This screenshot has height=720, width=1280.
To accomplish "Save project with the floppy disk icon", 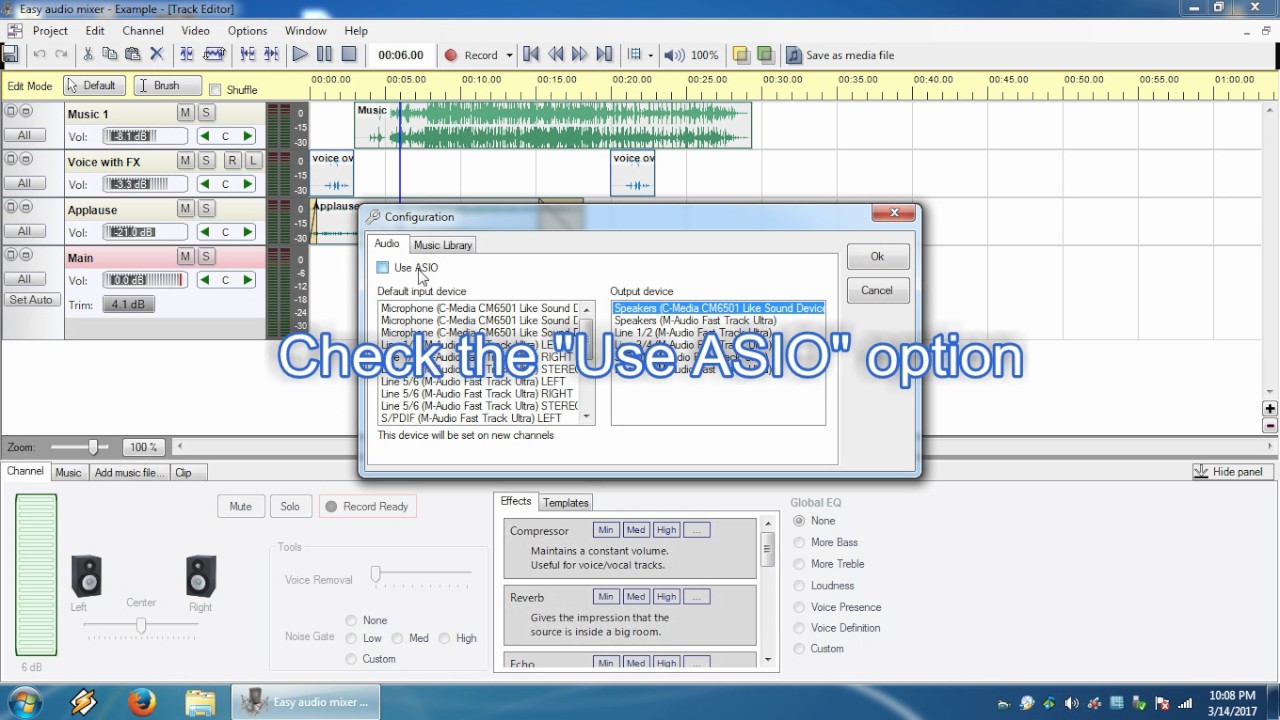I will pos(11,55).
